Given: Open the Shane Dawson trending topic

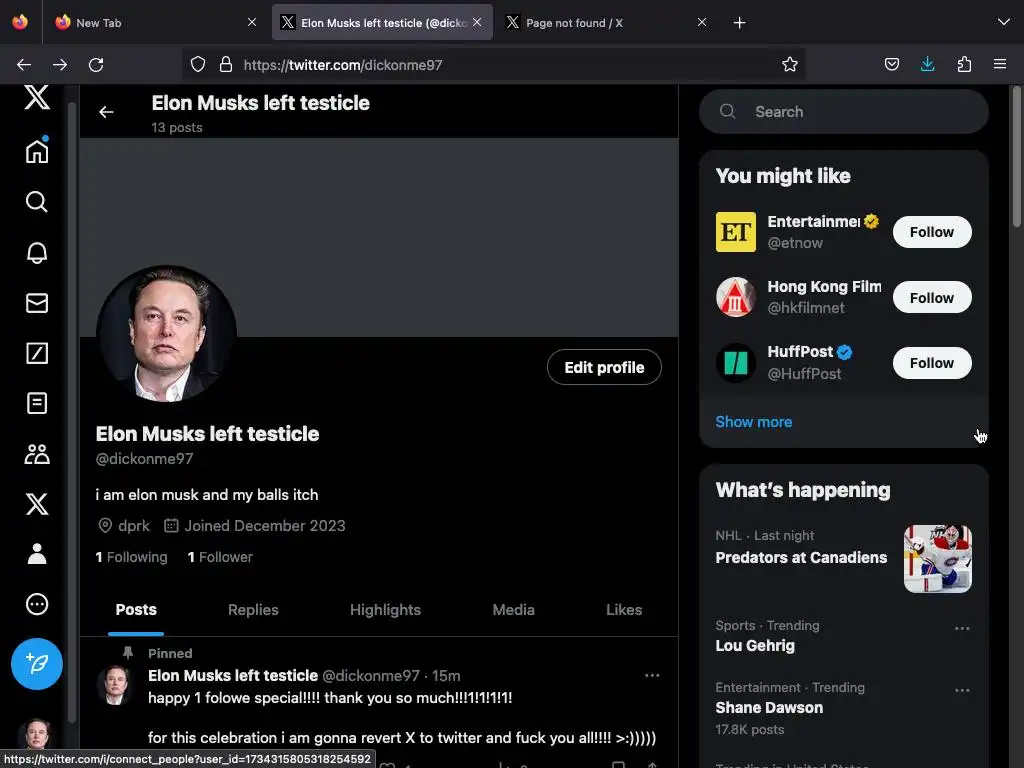Looking at the screenshot, I should pyautogui.click(x=769, y=708).
